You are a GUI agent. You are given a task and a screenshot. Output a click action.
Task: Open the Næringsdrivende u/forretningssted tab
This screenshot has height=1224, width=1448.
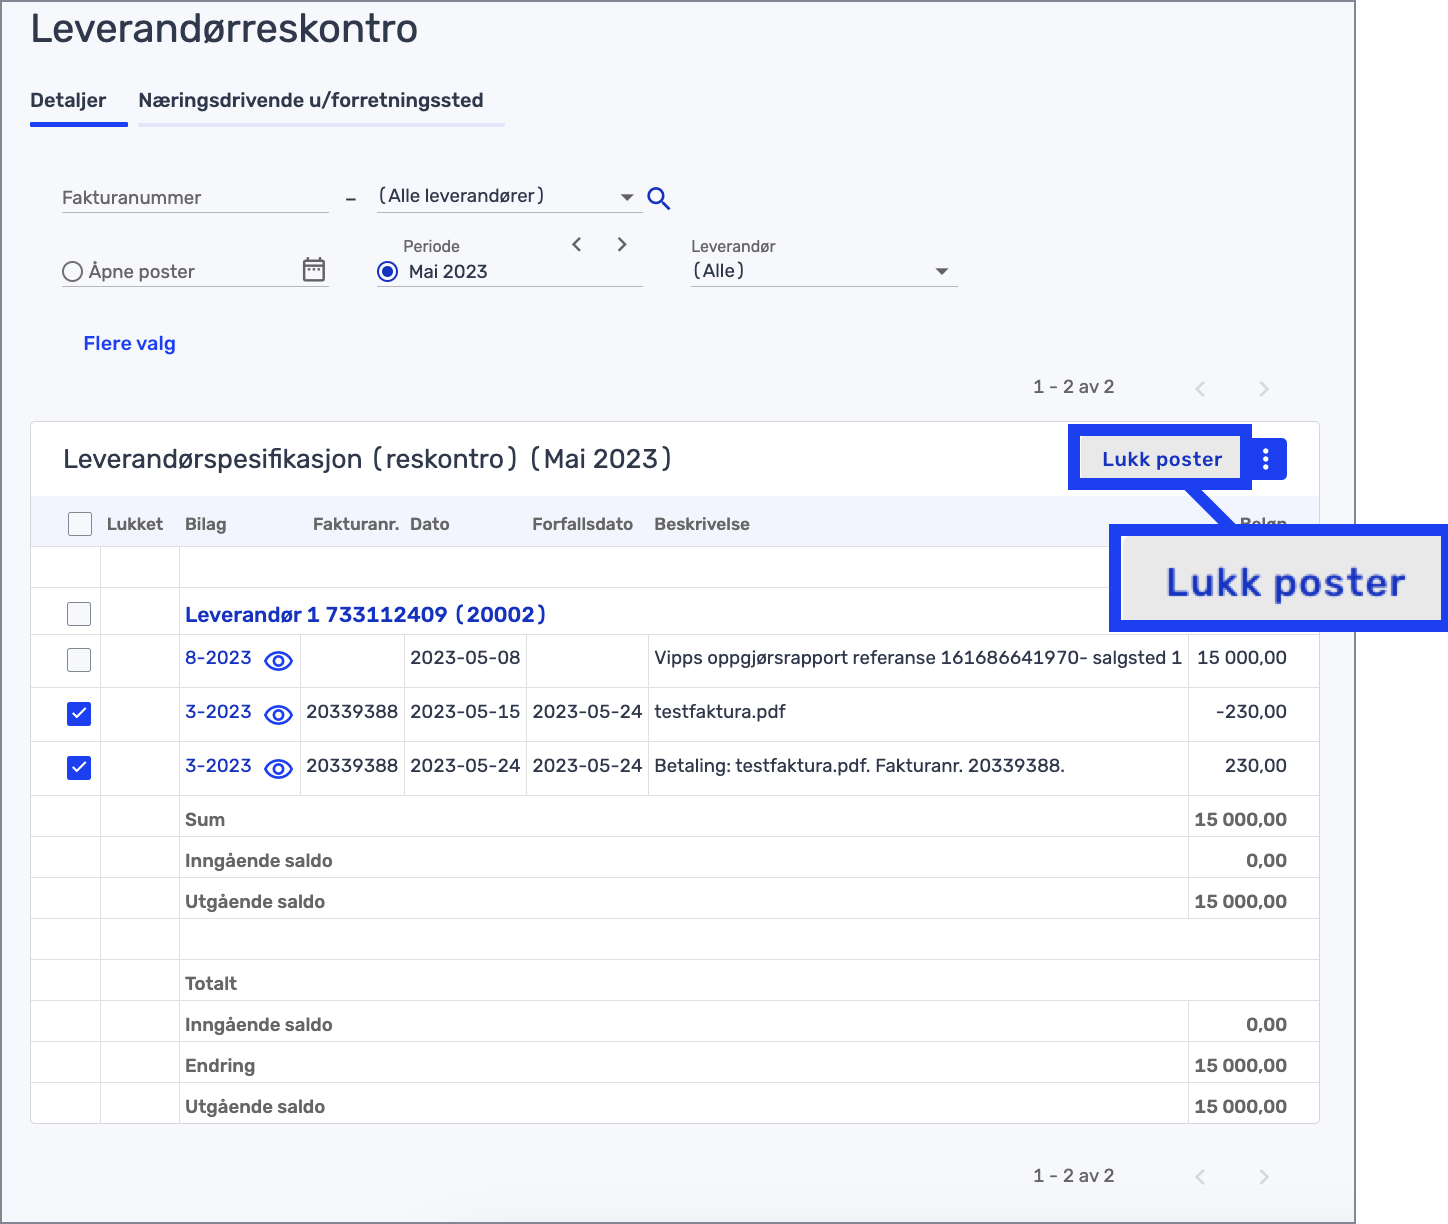(310, 100)
